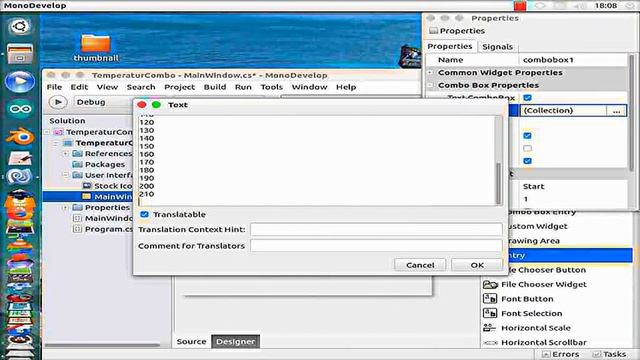The image size is (640, 360).
Task: Click the References folder icon in solution tree
Action: [77, 153]
